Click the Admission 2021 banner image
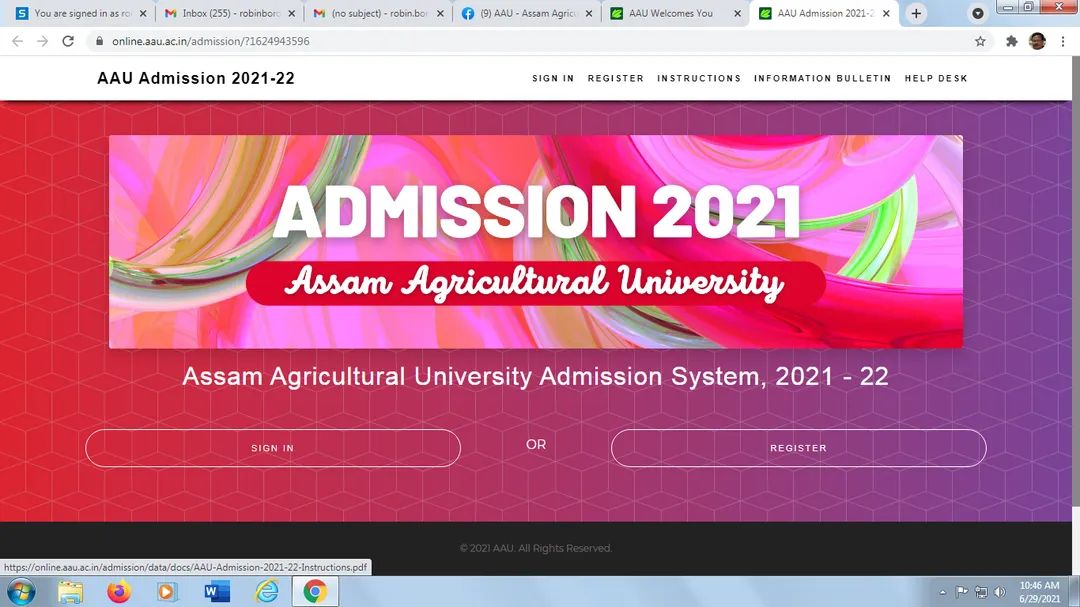Viewport: 1080px width, 607px height. click(x=536, y=242)
